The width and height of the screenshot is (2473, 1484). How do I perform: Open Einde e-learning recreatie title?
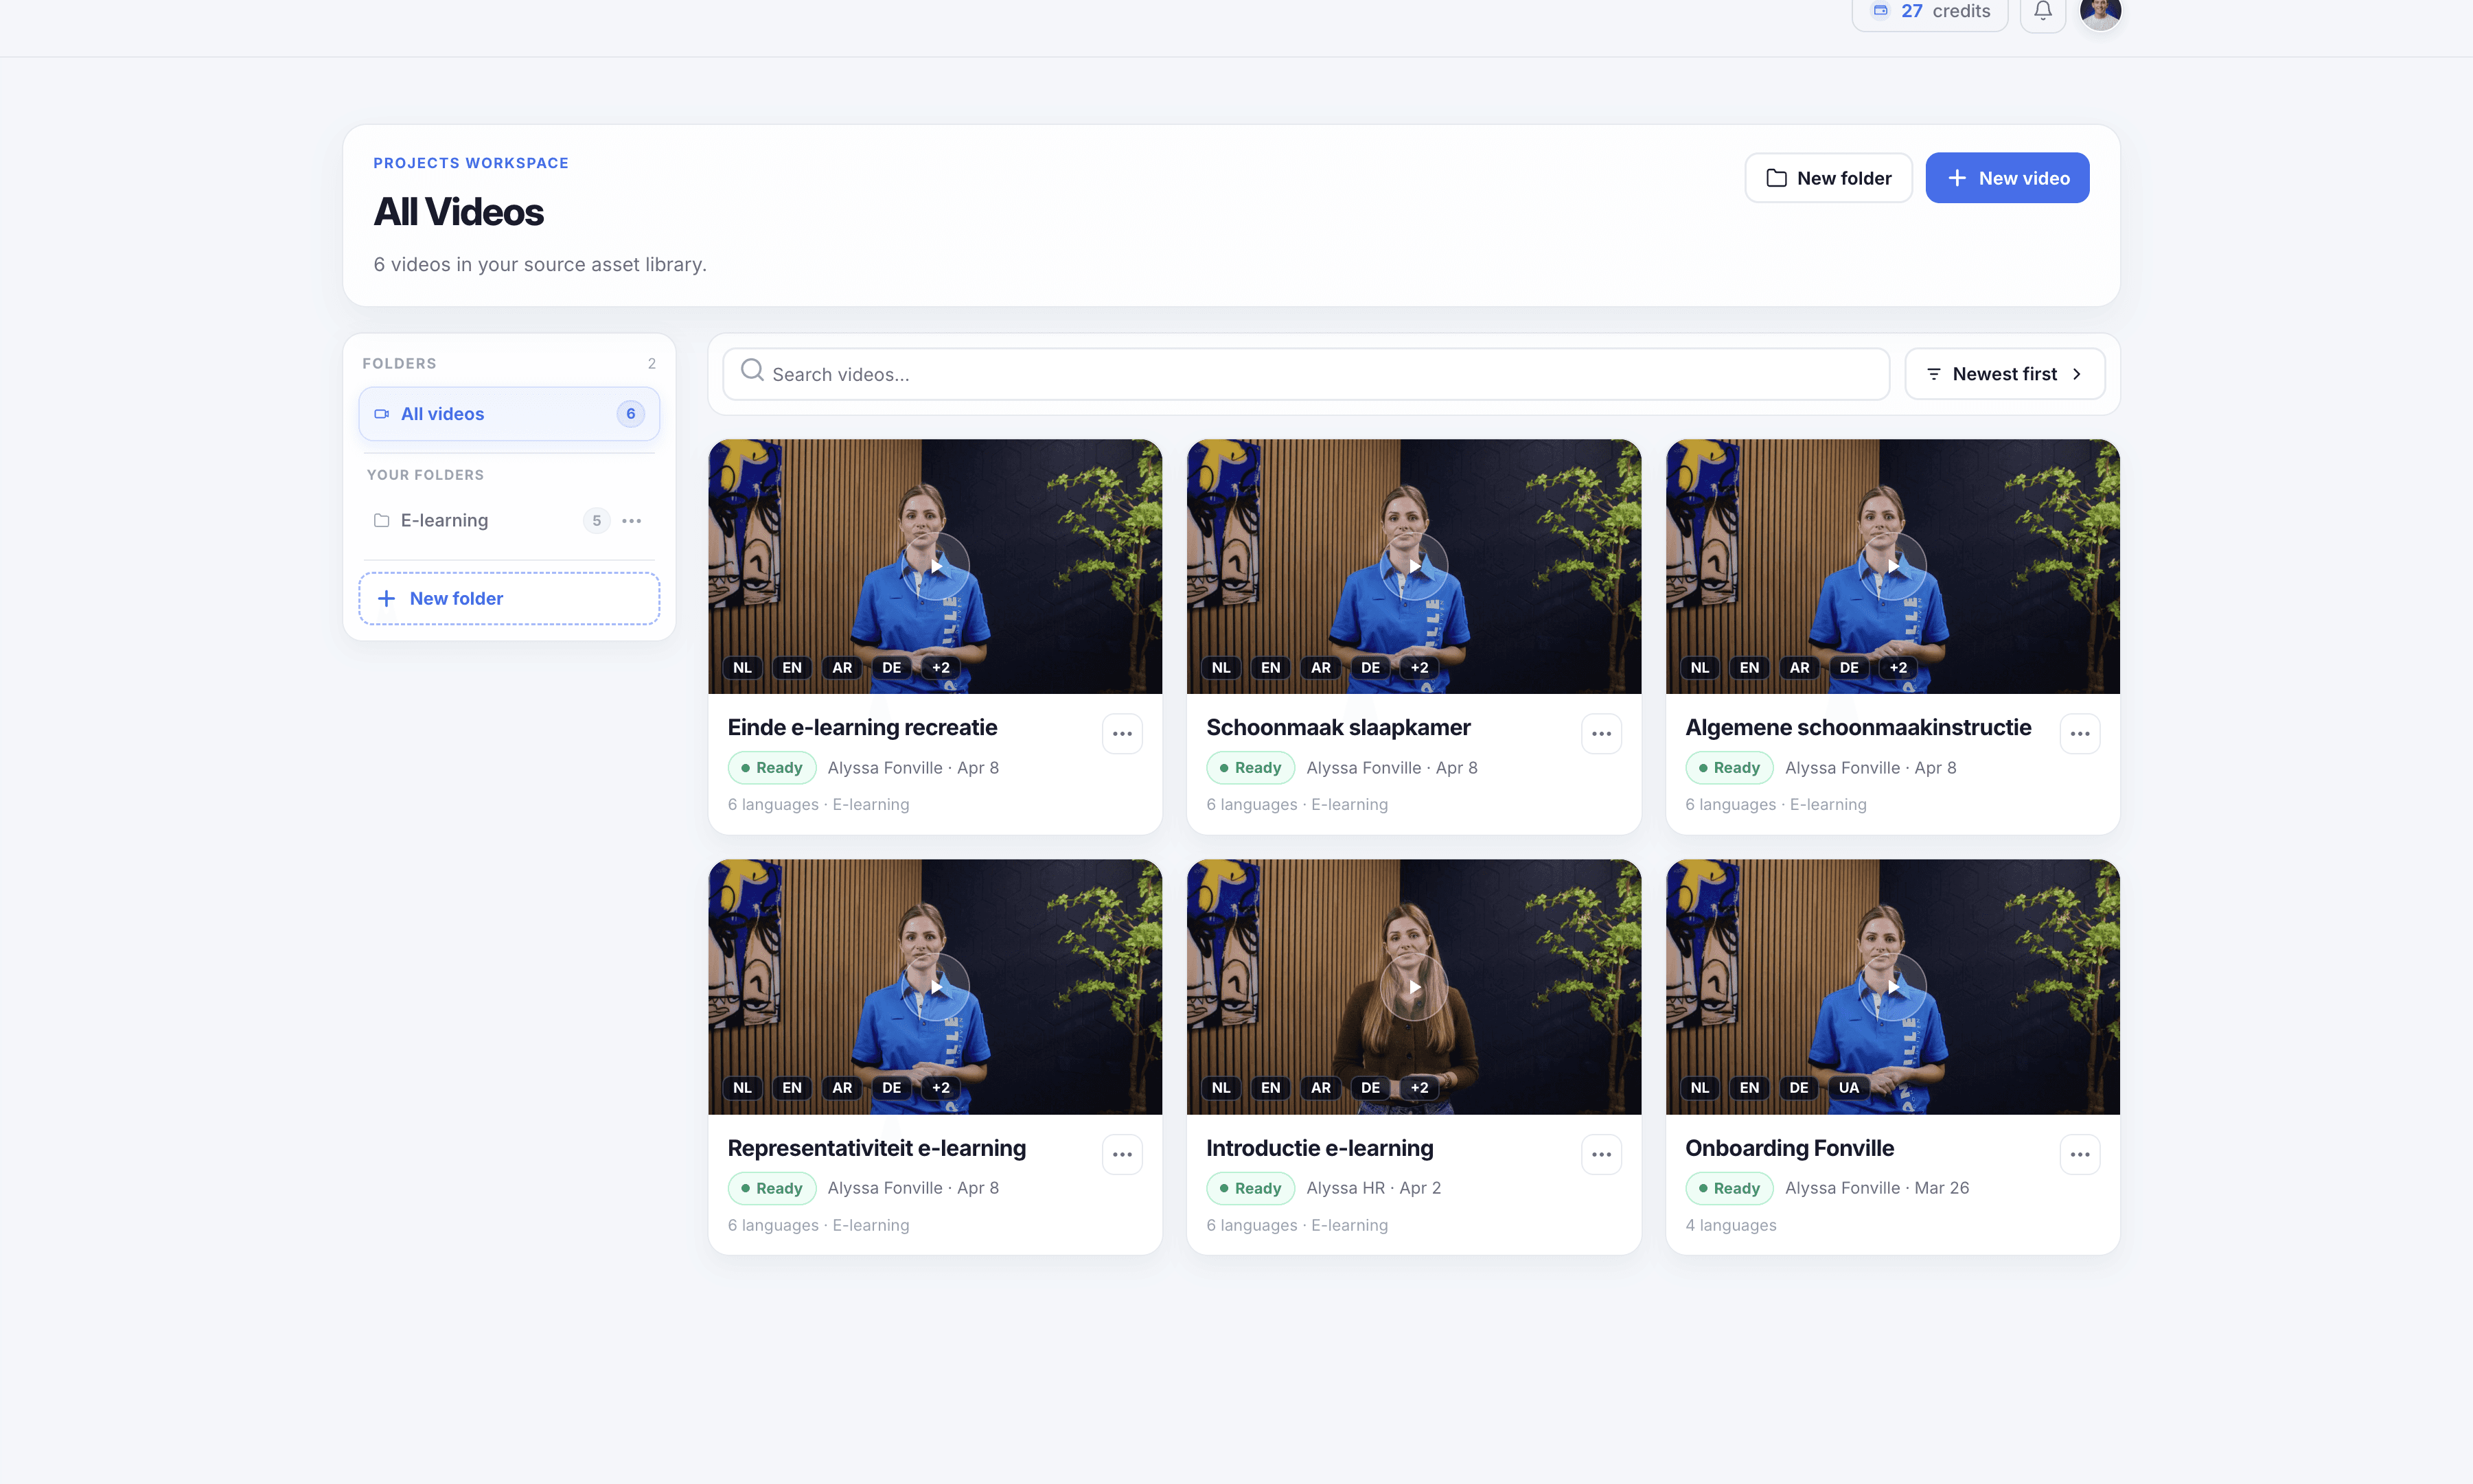pyautogui.click(x=862, y=727)
